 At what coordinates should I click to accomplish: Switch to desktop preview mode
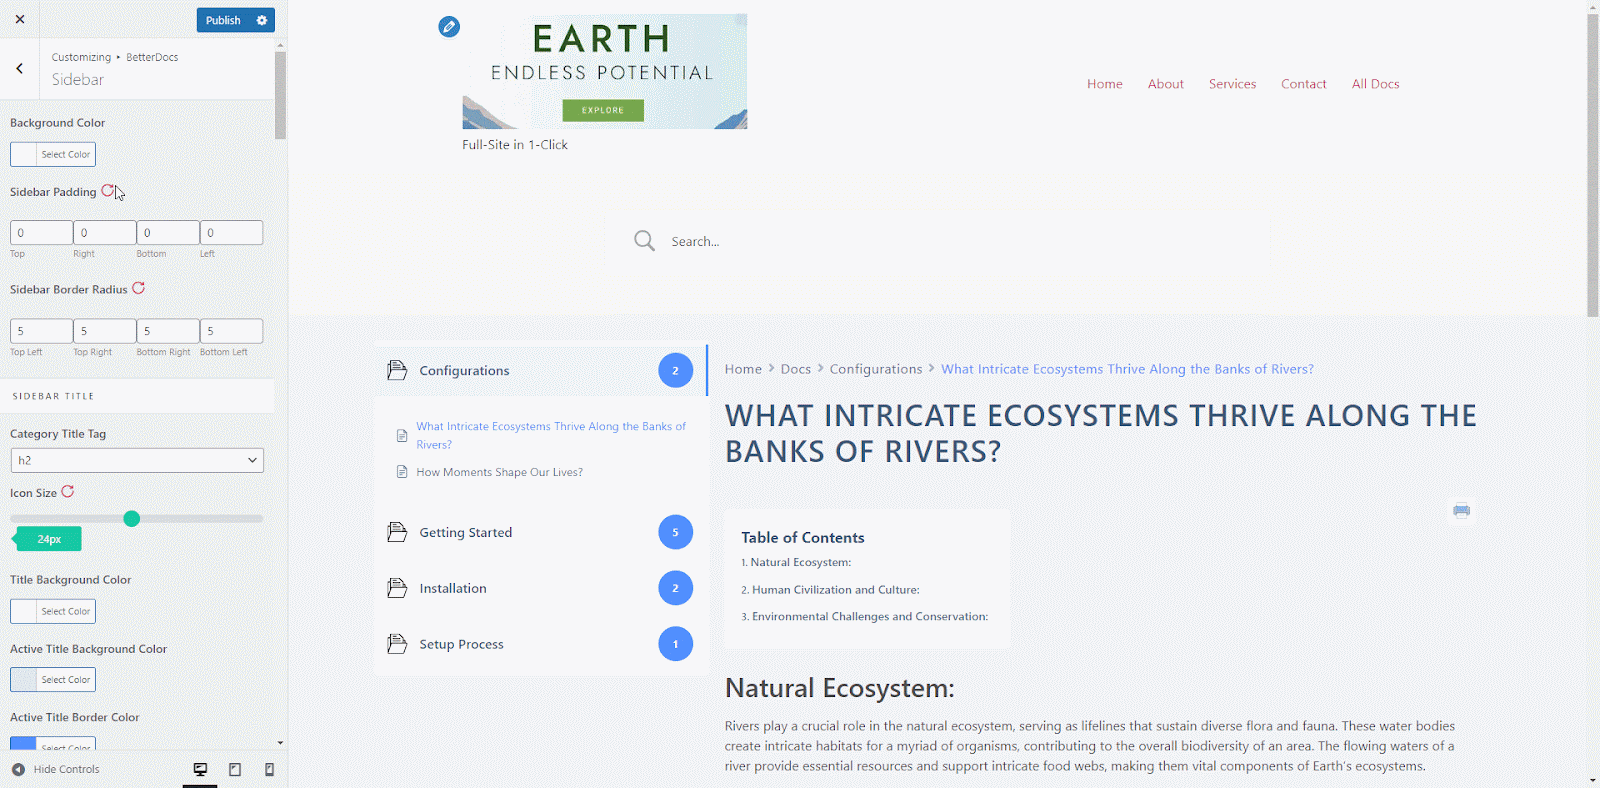(x=200, y=769)
